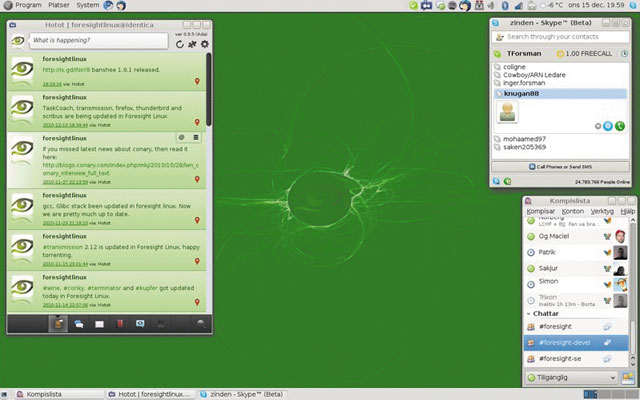Click the Kompislista scrollbar down arrow
The width and height of the screenshot is (640, 400).
(x=633, y=362)
